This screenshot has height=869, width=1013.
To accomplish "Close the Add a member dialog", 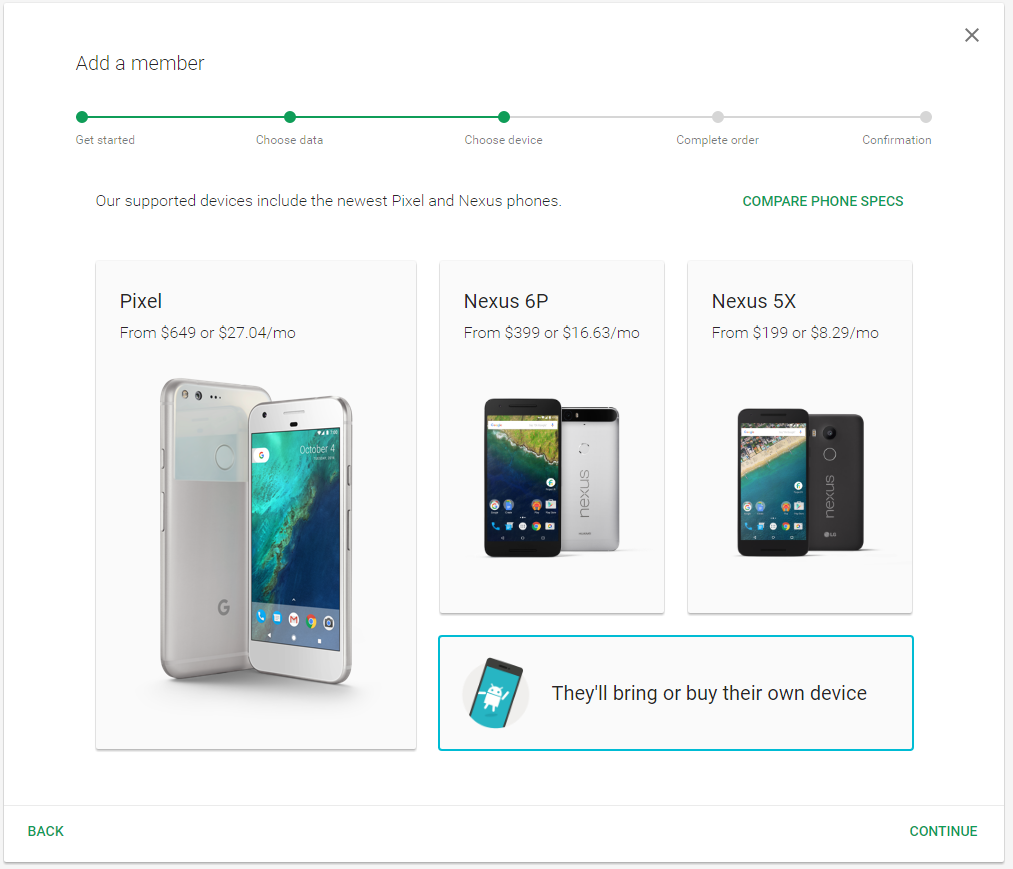I will coord(972,35).
